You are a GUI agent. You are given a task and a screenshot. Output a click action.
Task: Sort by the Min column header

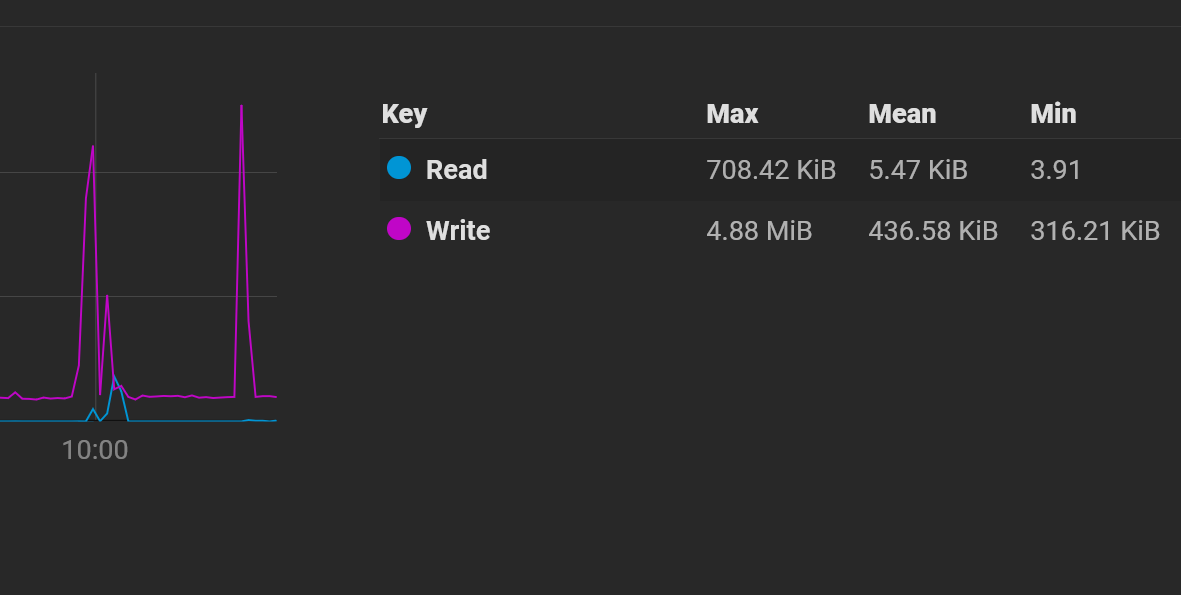pyautogui.click(x=1053, y=114)
